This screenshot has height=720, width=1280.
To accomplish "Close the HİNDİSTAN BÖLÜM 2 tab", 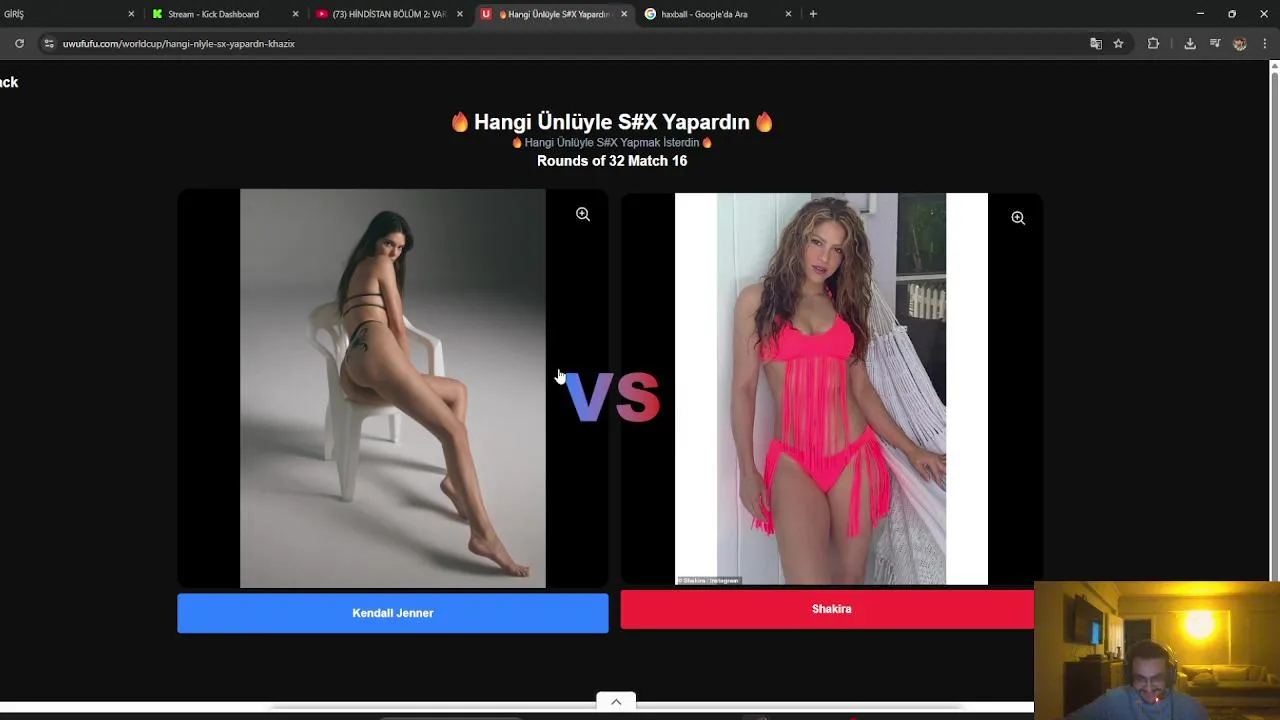I will (460, 14).
